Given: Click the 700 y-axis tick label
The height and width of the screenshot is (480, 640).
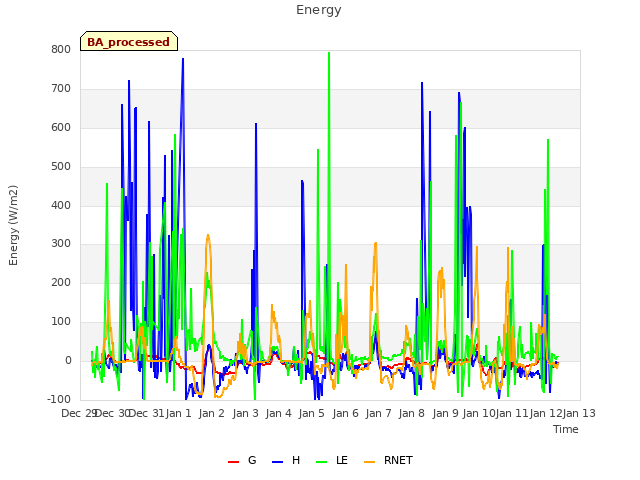Looking at the screenshot, I should (x=61, y=89).
